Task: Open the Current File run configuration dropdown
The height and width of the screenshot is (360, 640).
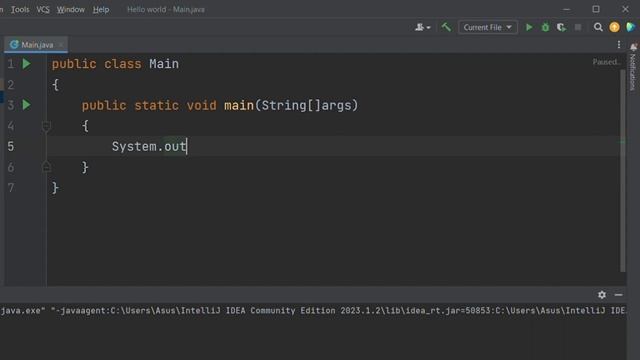Action: click(488, 27)
